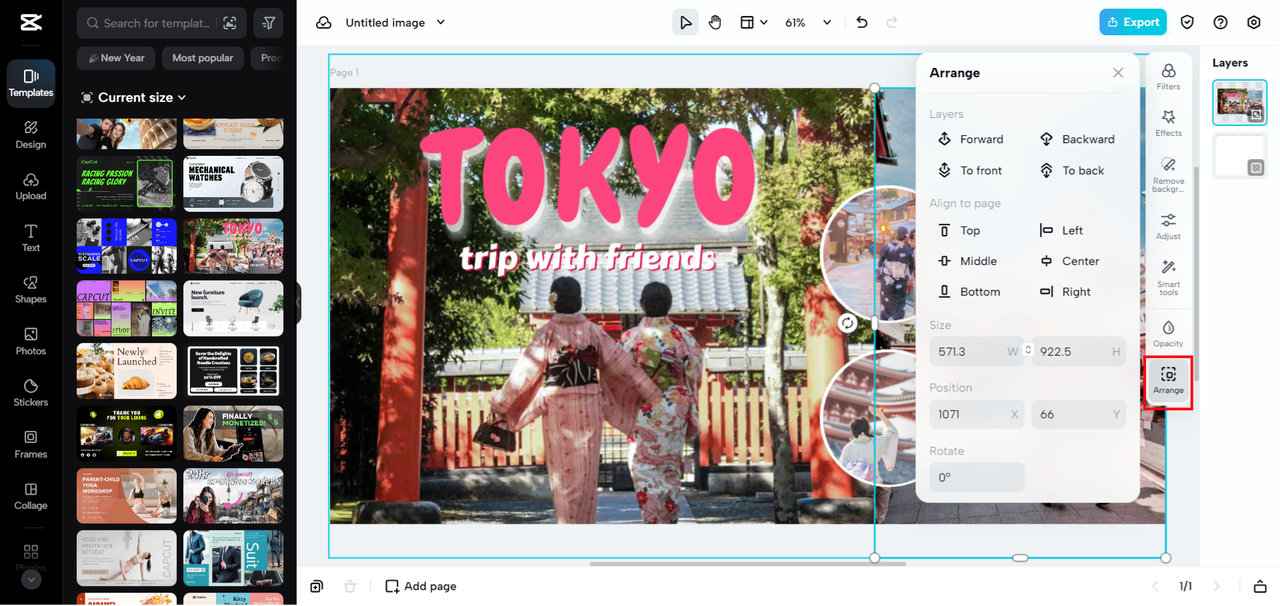Click the template search field
This screenshot has height=606, width=1280.
pos(148,23)
